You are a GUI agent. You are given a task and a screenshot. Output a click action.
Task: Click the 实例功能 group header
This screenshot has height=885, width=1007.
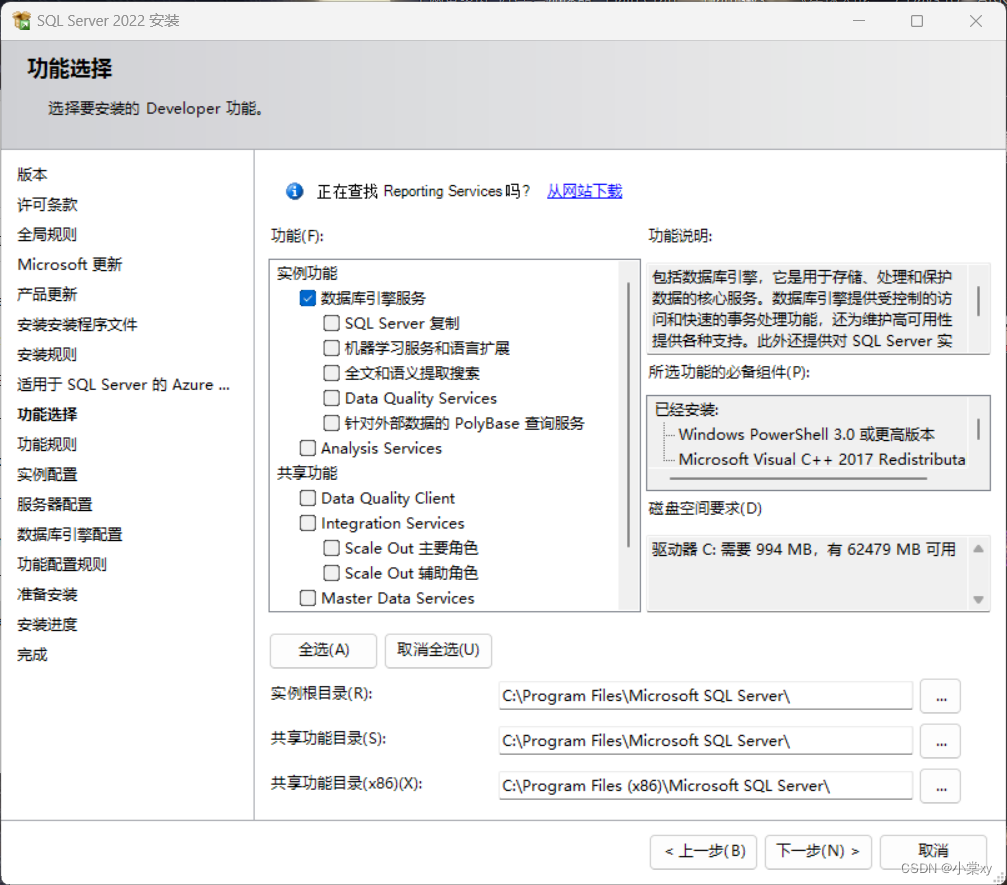(307, 274)
